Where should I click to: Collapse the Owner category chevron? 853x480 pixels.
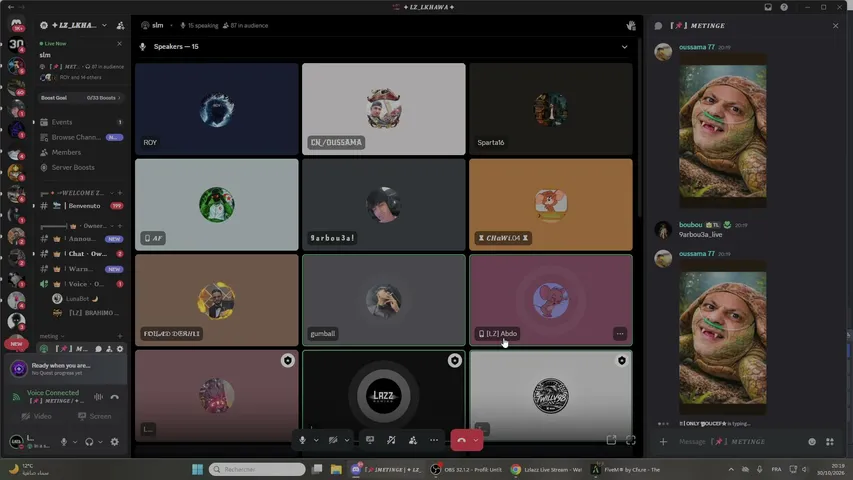[112, 226]
